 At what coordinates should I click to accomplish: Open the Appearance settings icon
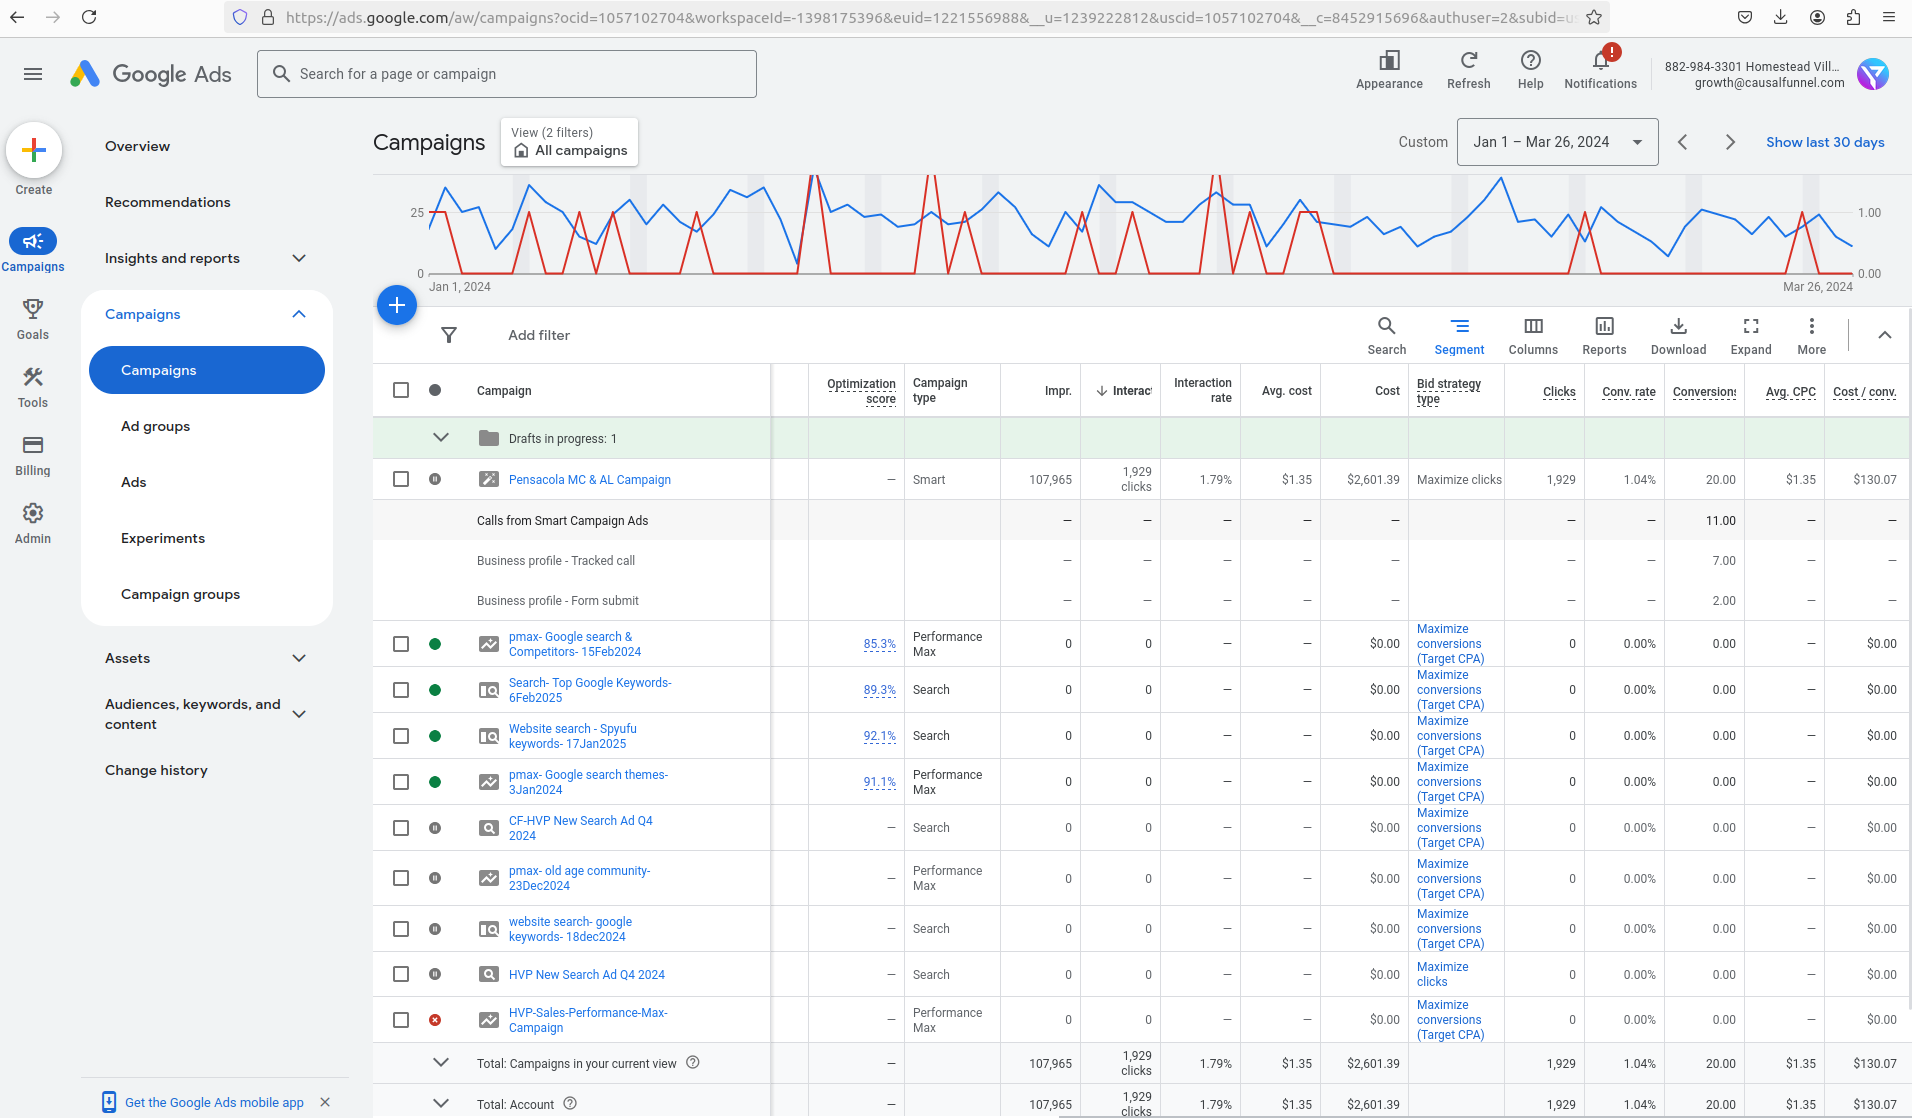[1389, 71]
